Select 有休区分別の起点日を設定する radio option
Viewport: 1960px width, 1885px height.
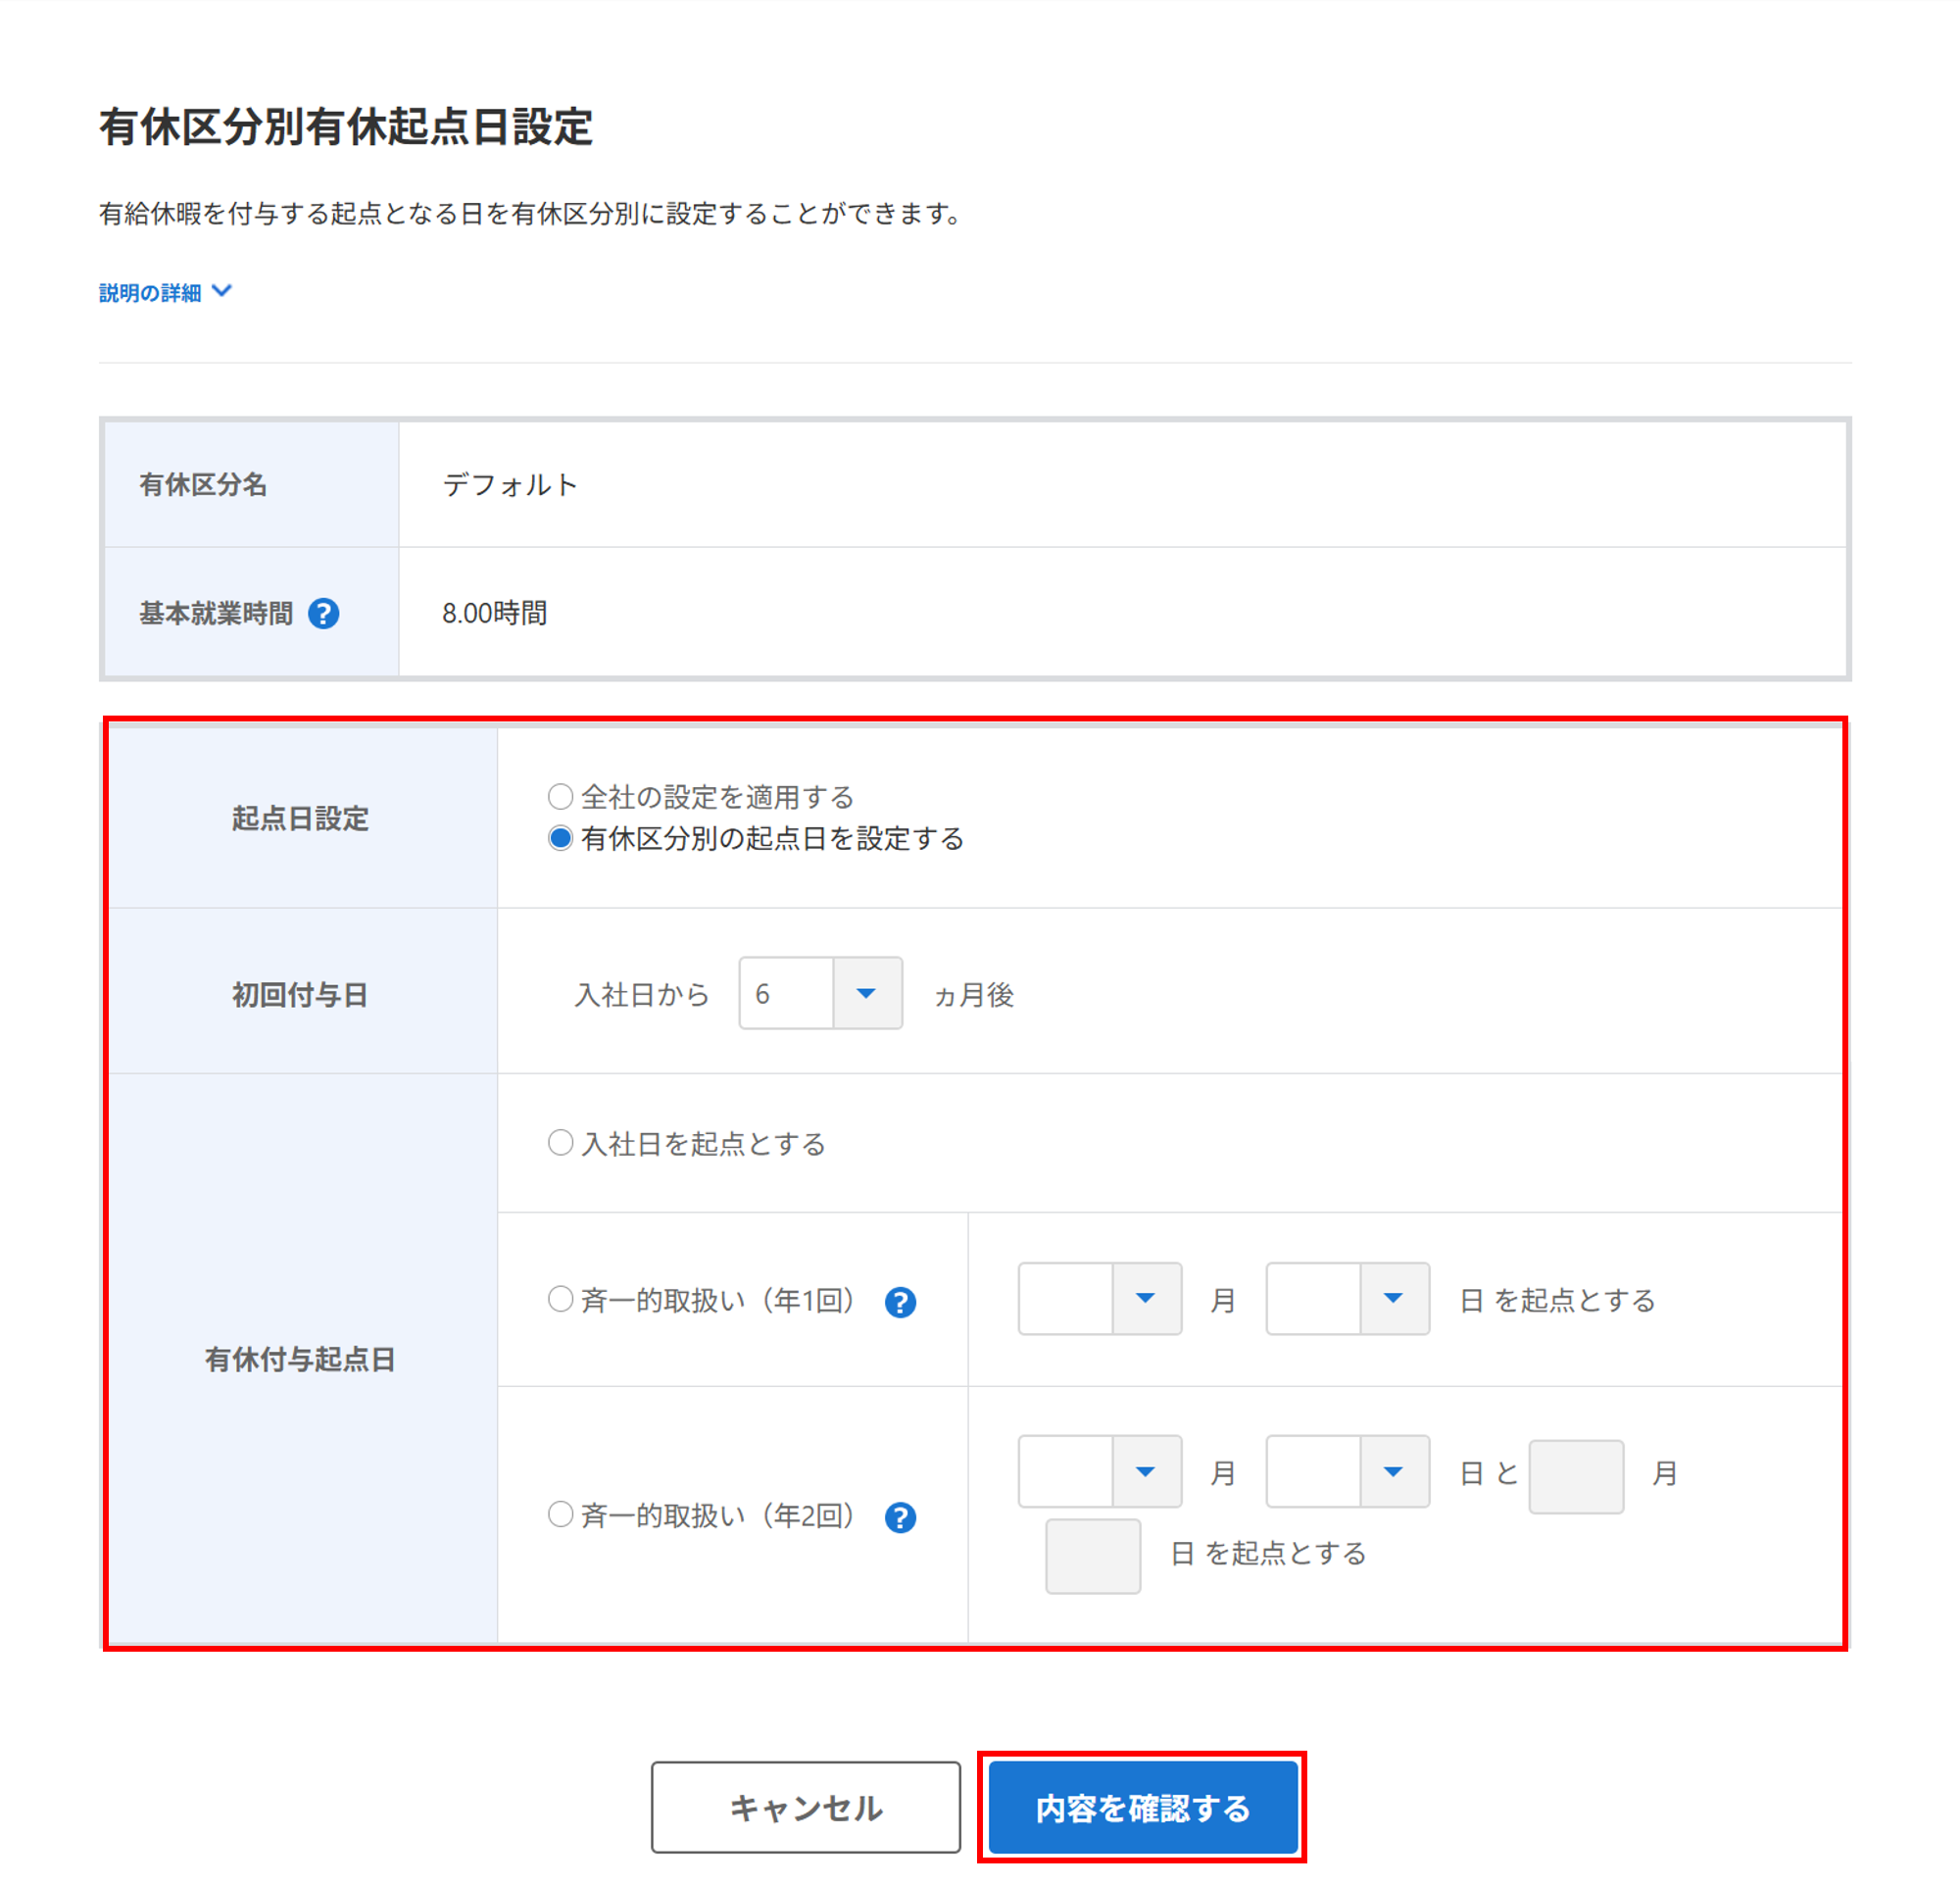point(560,838)
